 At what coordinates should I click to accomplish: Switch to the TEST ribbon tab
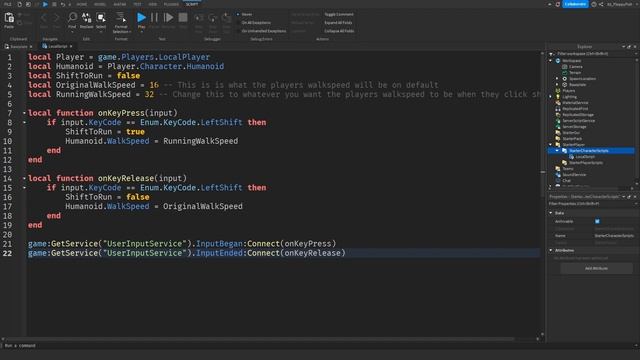[x=137, y=4]
